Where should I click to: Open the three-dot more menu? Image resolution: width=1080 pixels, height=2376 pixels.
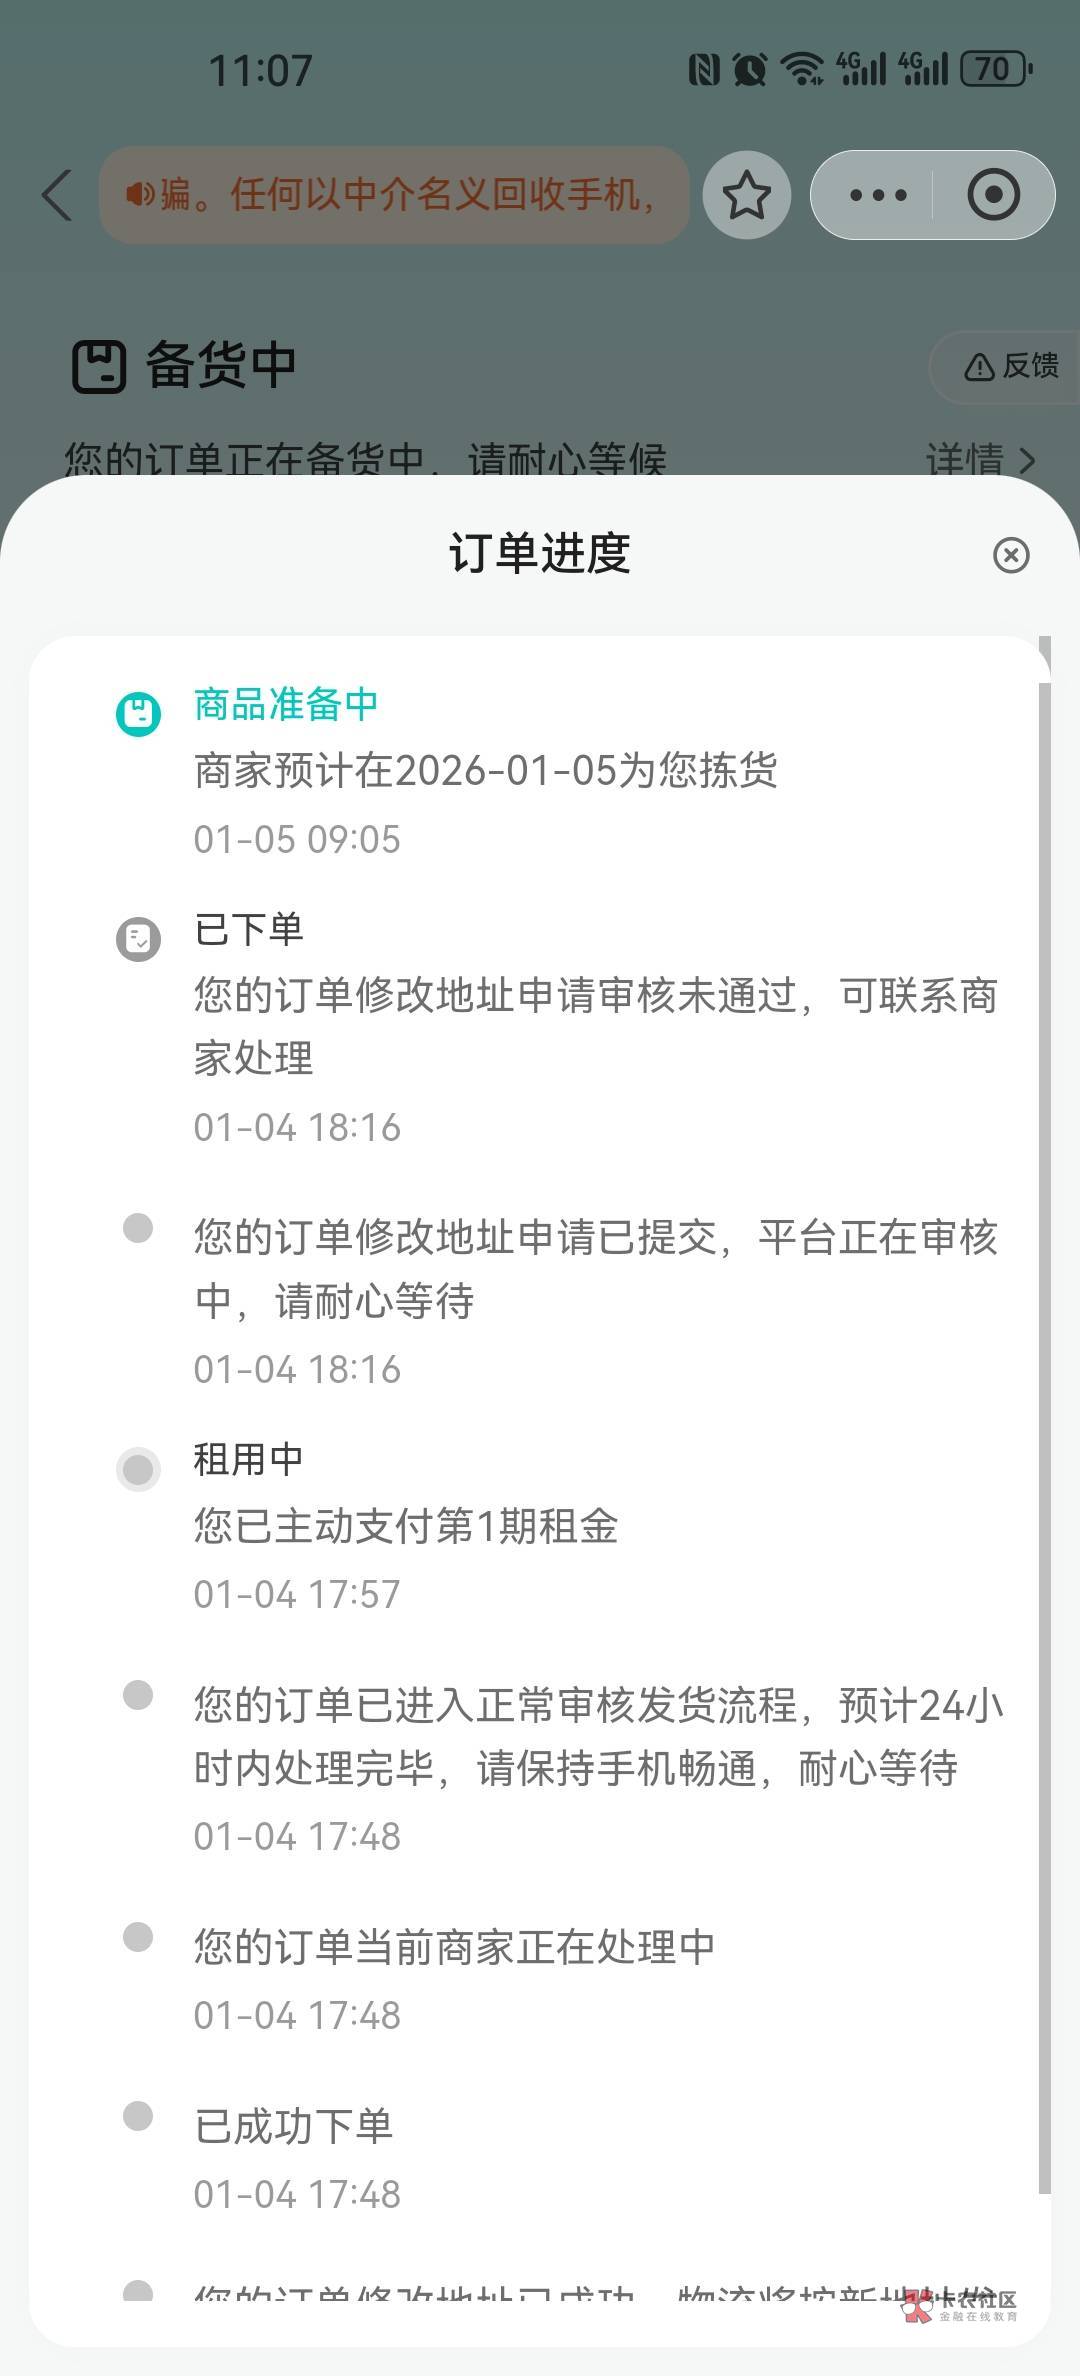point(877,195)
